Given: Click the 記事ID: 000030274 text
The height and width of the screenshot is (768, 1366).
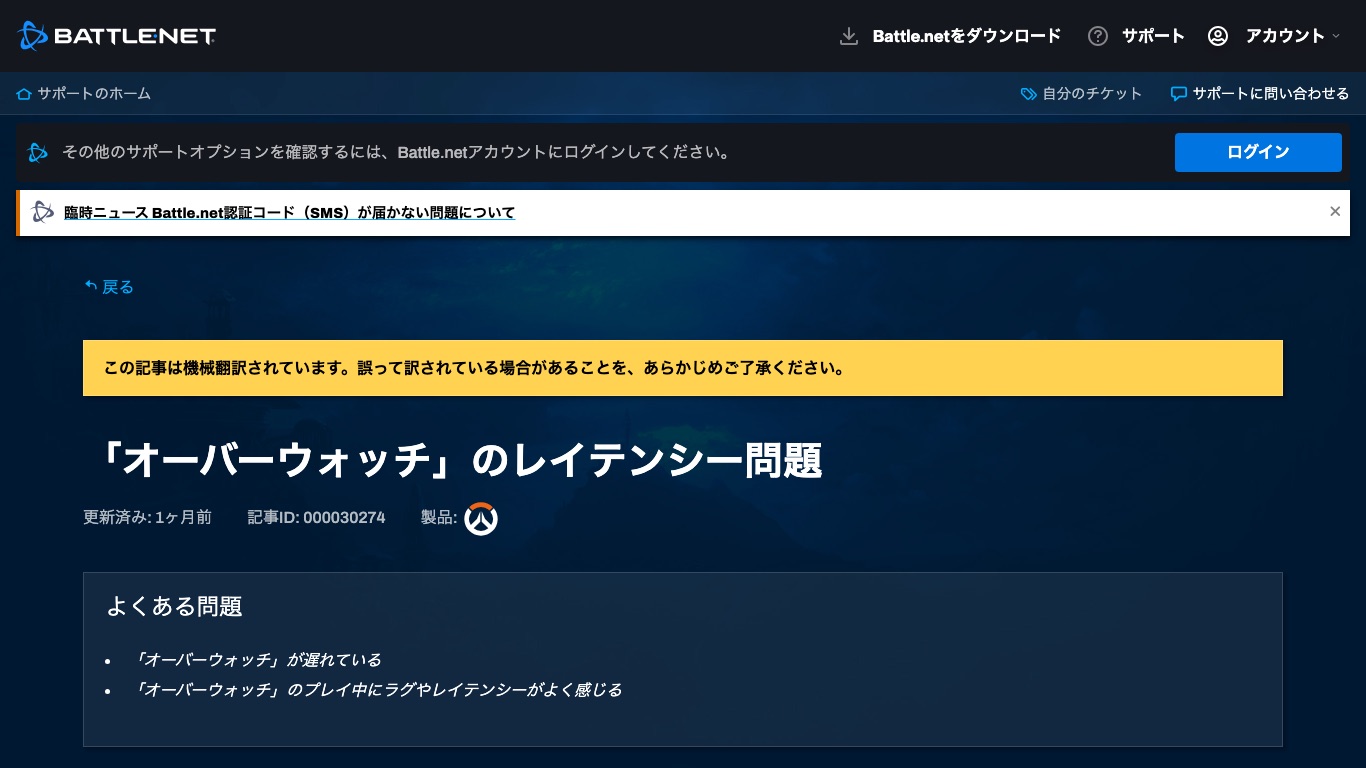Looking at the screenshot, I should [x=316, y=517].
